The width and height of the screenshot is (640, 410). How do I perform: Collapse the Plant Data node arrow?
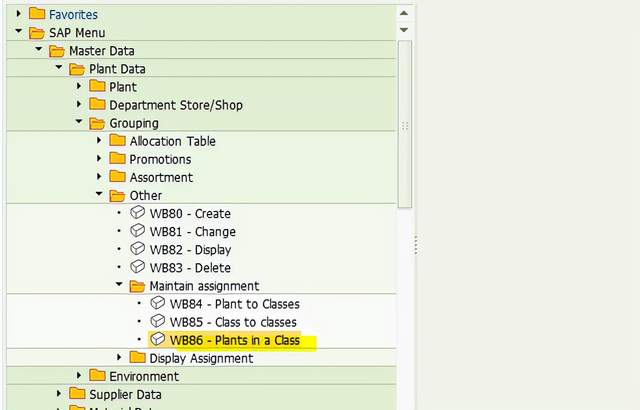point(59,67)
